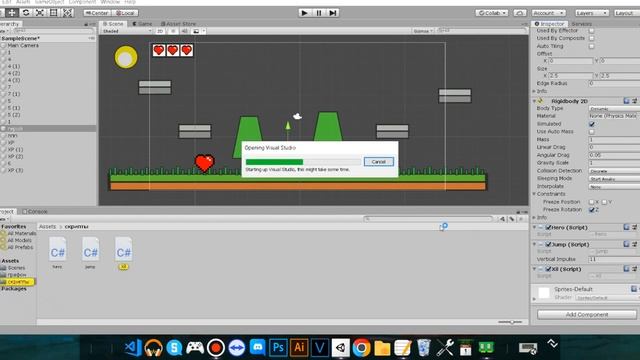640x360 pixels.
Task: Click Assets in the breadcrumb path
Action: (47, 227)
